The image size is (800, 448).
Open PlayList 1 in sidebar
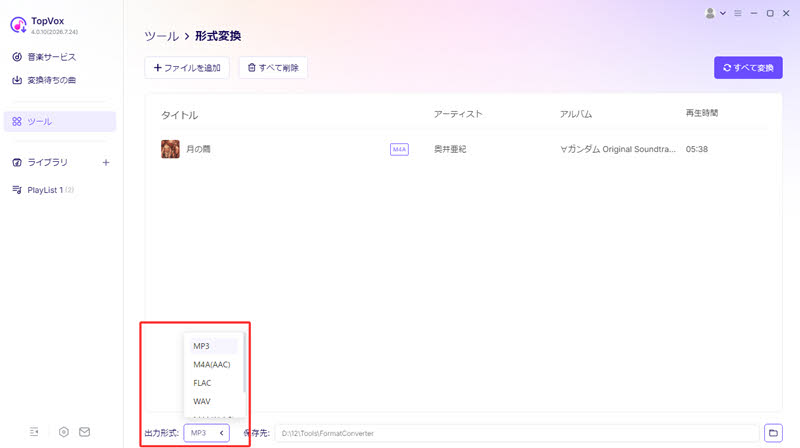tap(43, 190)
